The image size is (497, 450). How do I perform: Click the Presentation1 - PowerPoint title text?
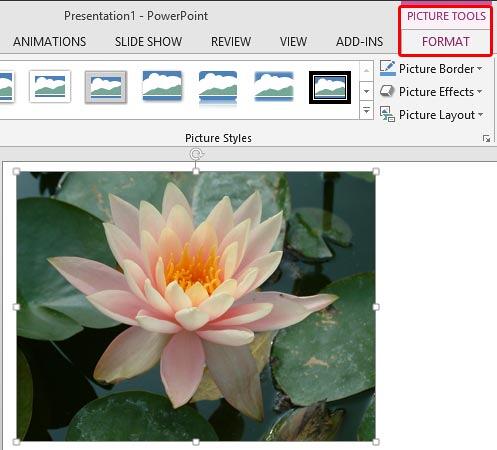click(x=136, y=16)
